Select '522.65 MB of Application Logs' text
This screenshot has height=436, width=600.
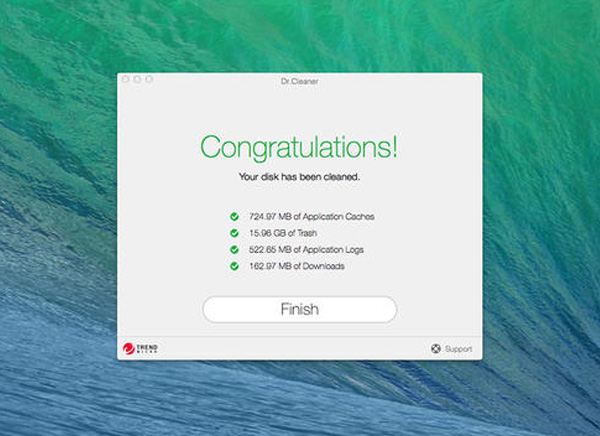pos(306,250)
